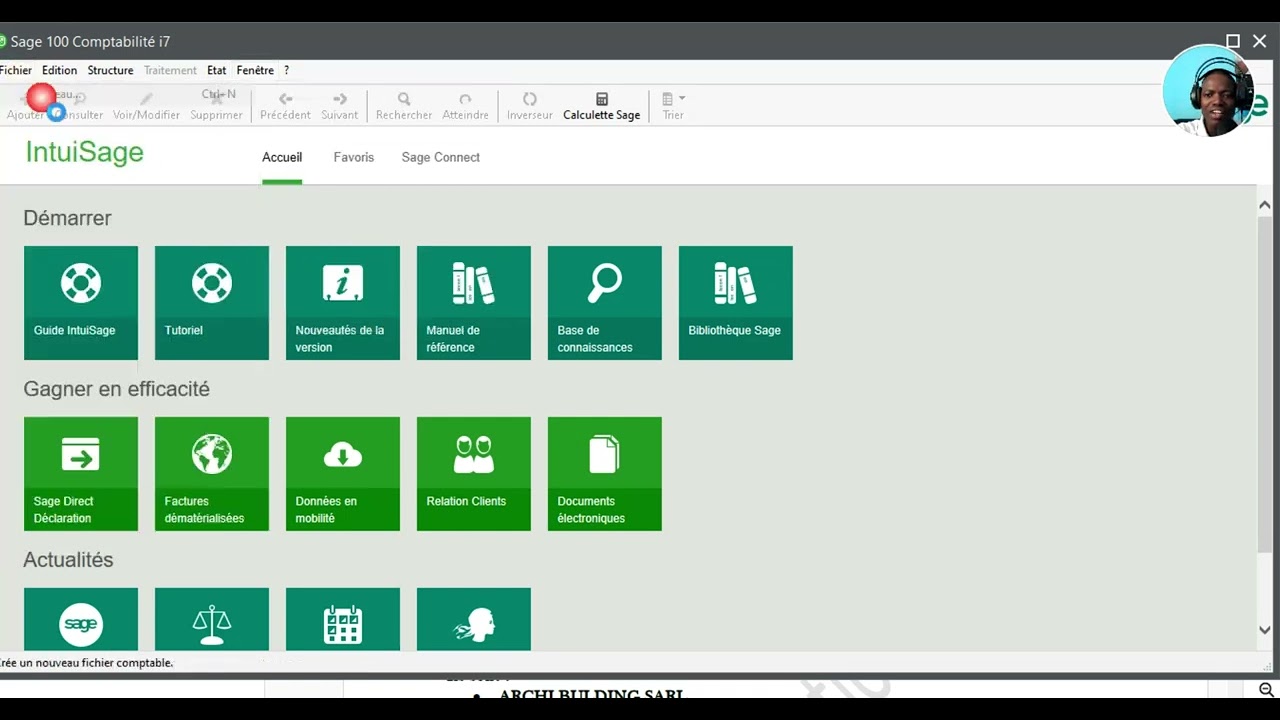Open the Base de connaissances tile
This screenshot has width=1280, height=720.
tap(605, 303)
